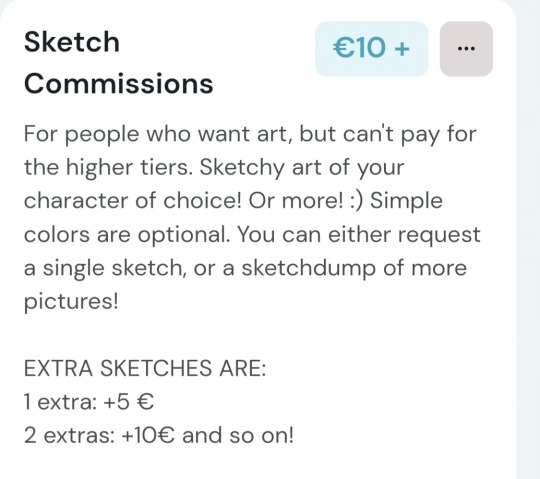The height and width of the screenshot is (479, 540).
Task: Click the €10 + price badge
Action: click(x=372, y=49)
